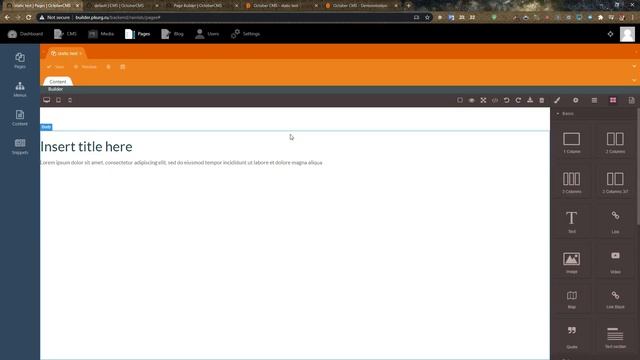Save the static page

click(56, 67)
